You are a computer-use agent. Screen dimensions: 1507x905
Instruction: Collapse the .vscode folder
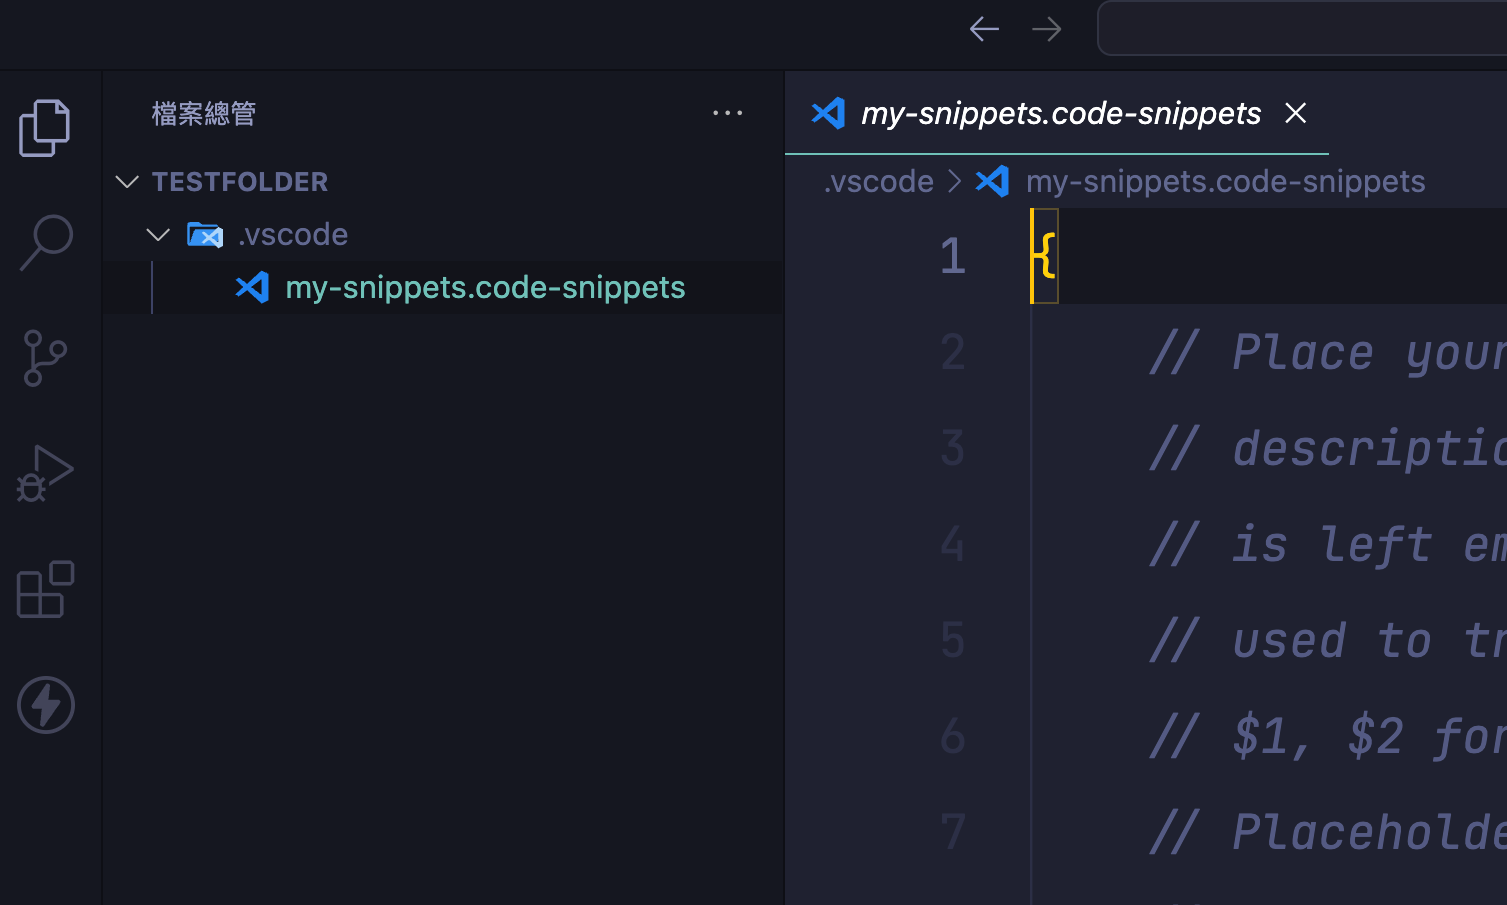(157, 234)
